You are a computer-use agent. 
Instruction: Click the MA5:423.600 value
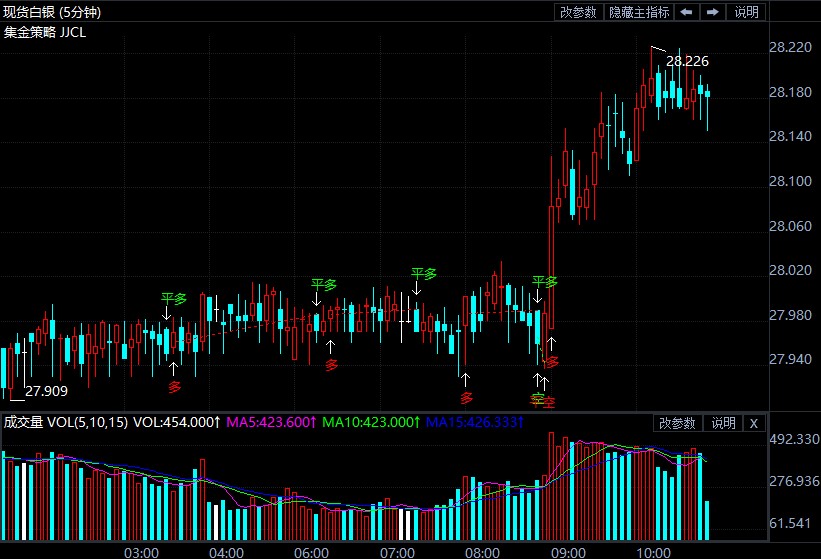[271, 422]
